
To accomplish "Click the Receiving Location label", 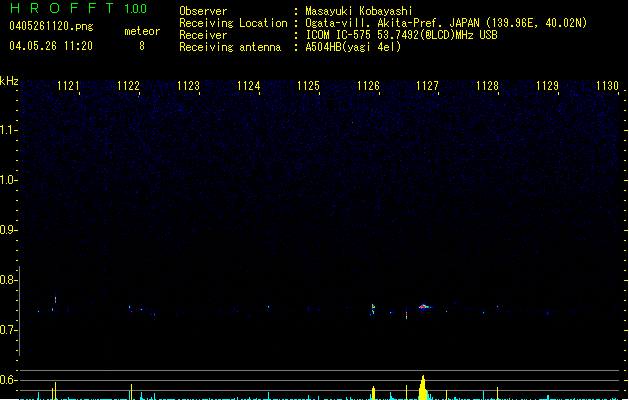I will 233,23.
